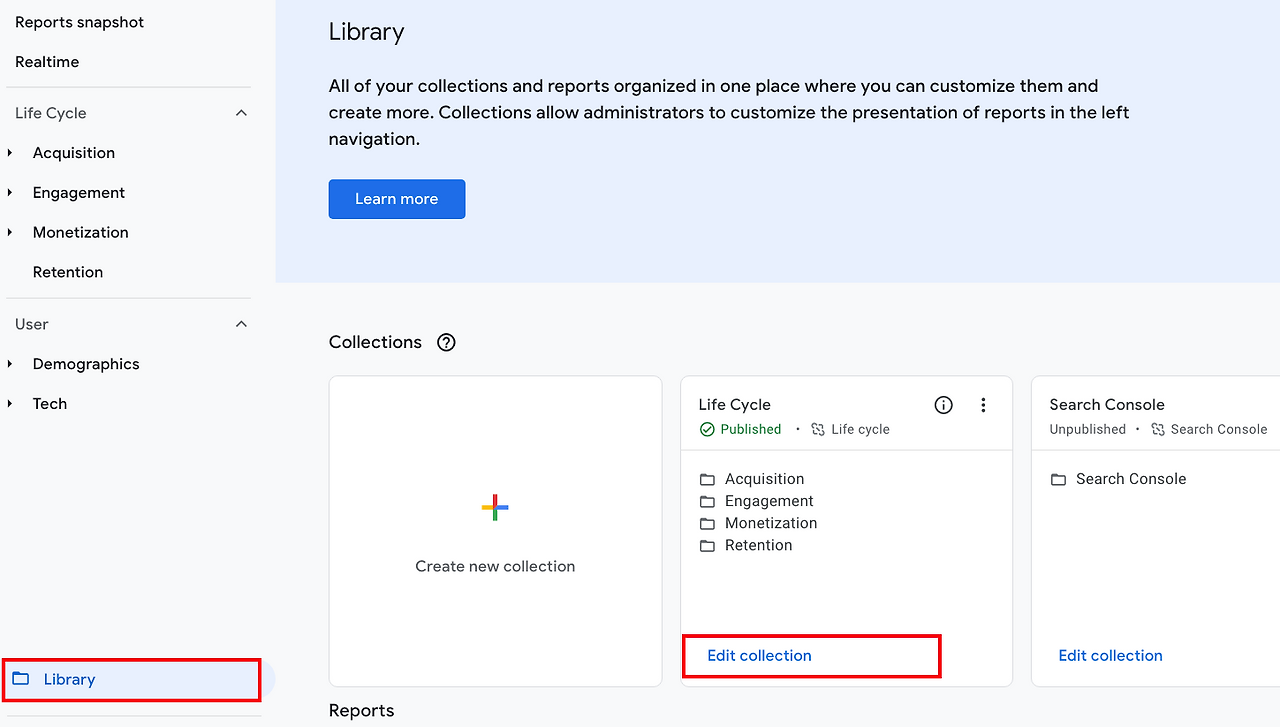1280x727 pixels.
Task: Select Retention in the sidebar
Action: (x=68, y=272)
